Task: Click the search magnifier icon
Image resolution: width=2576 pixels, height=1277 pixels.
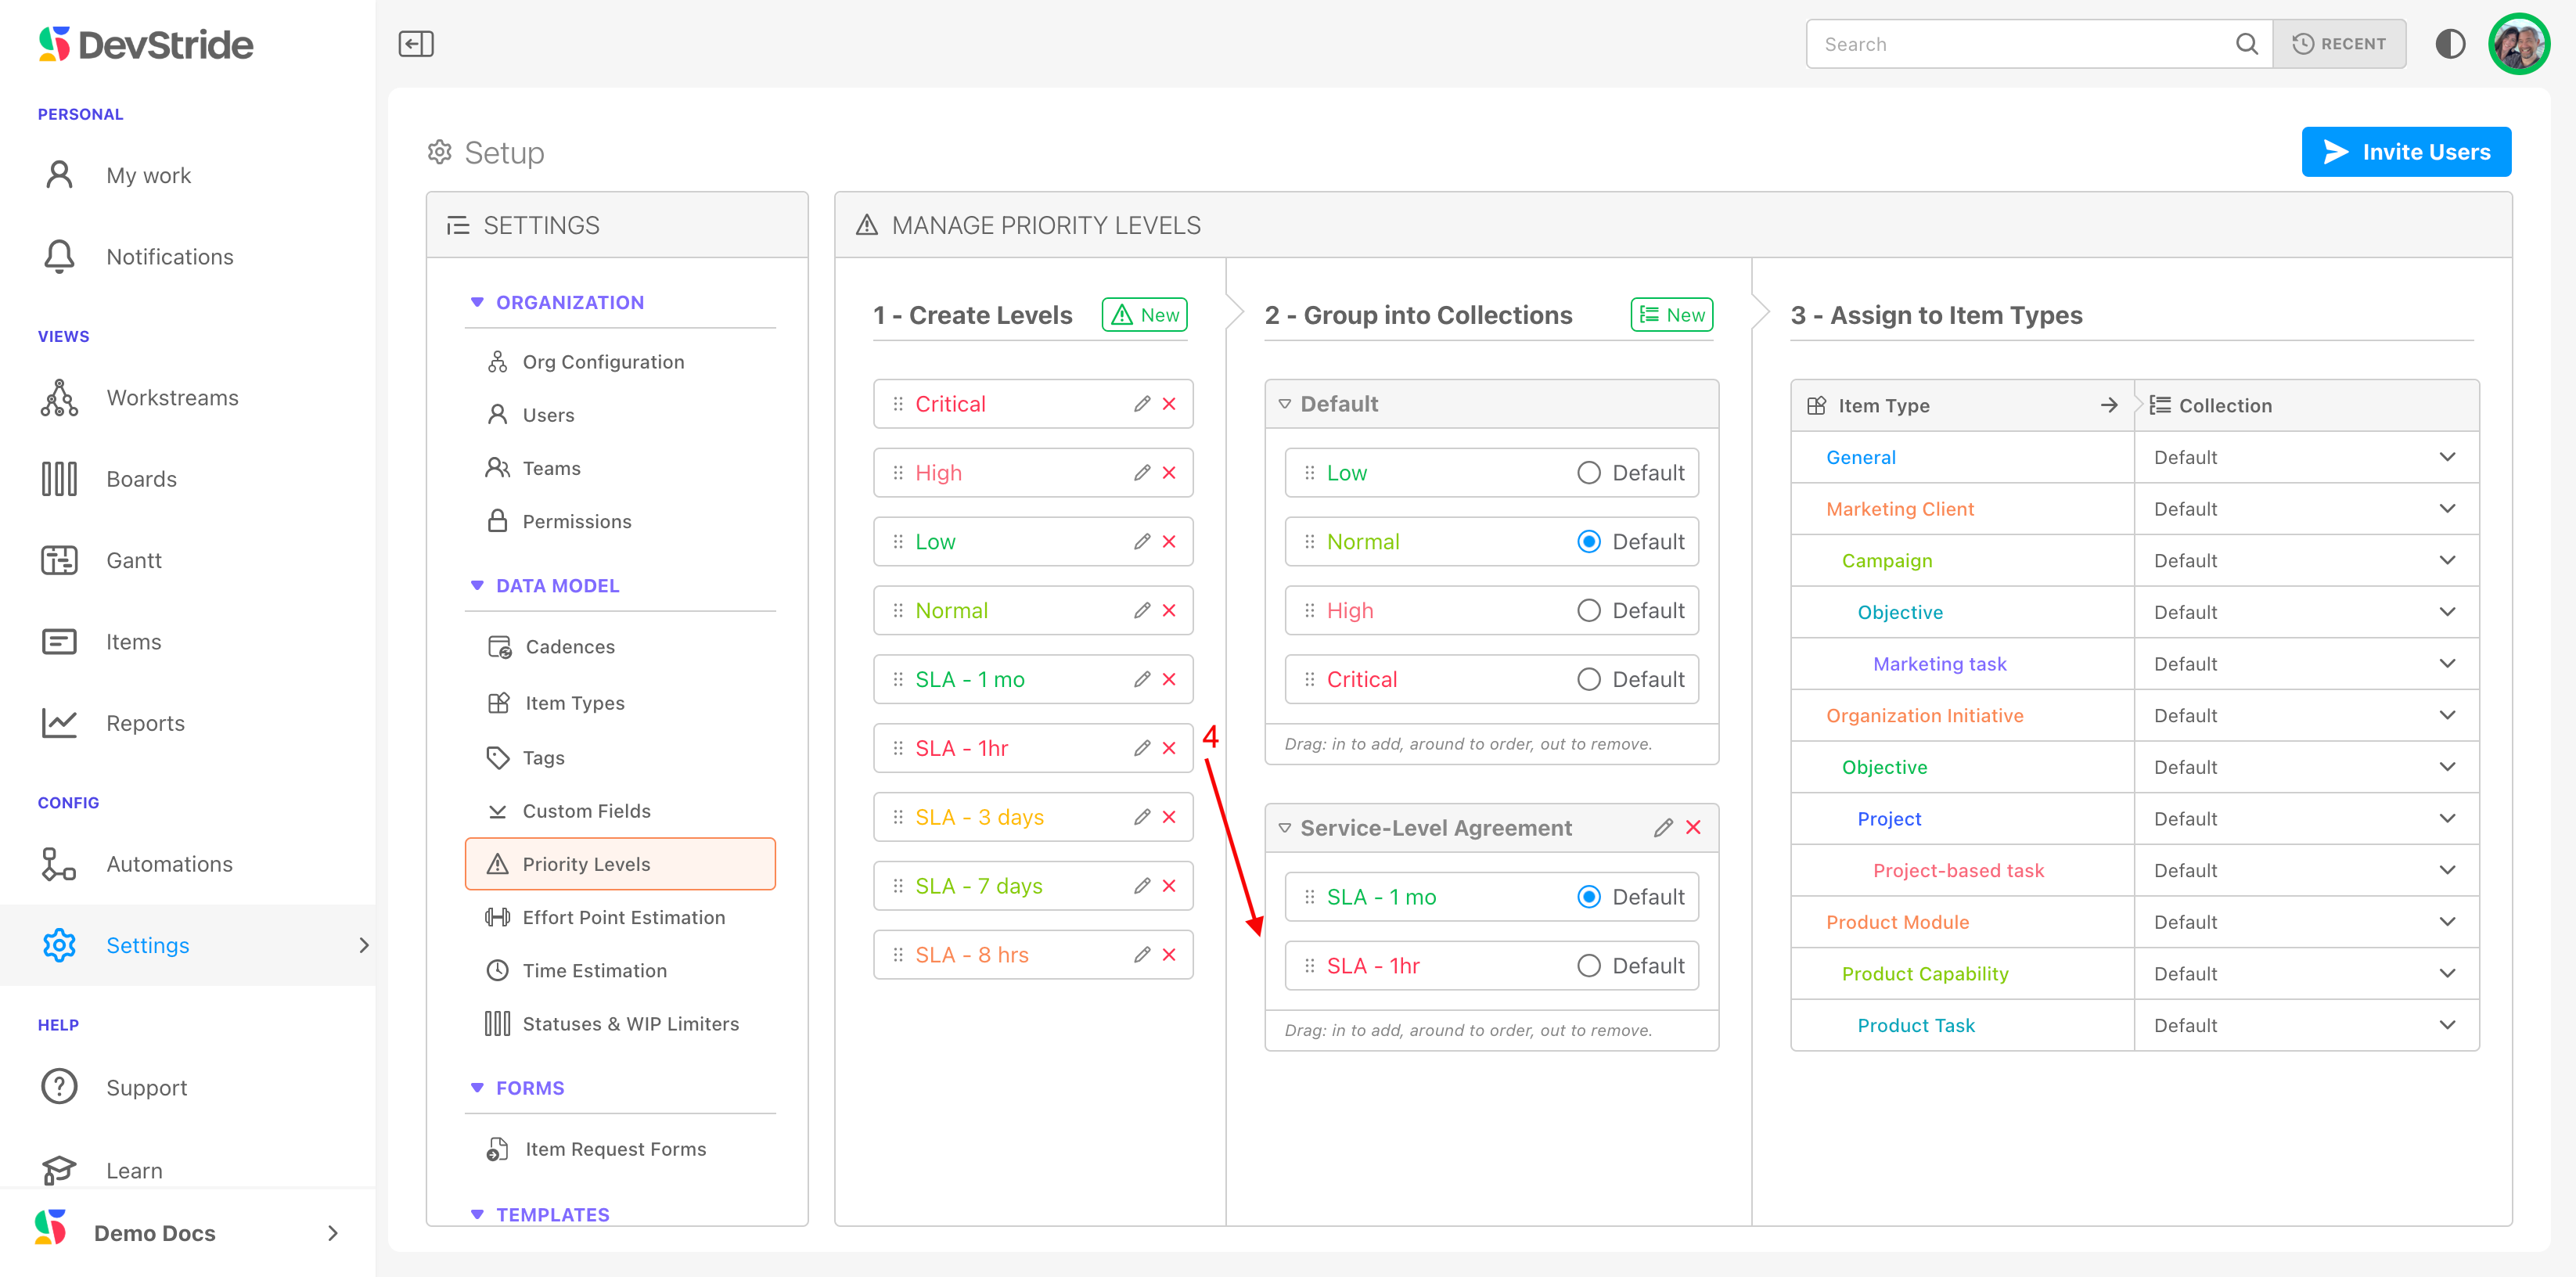Action: [2246, 44]
